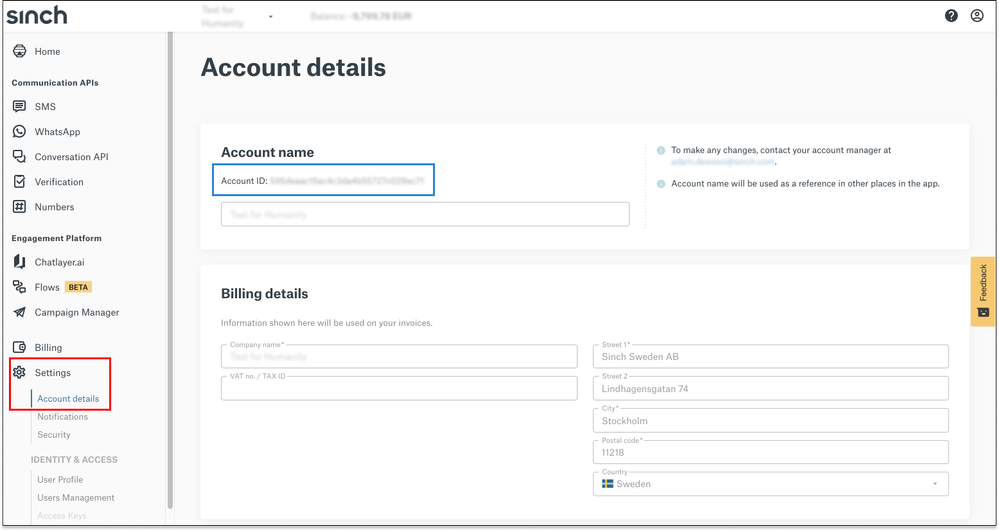Click the Flows icon

coord(20,287)
